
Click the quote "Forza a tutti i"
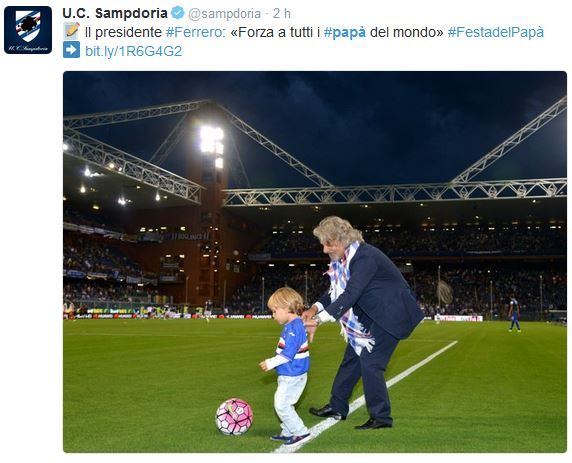pos(276,32)
